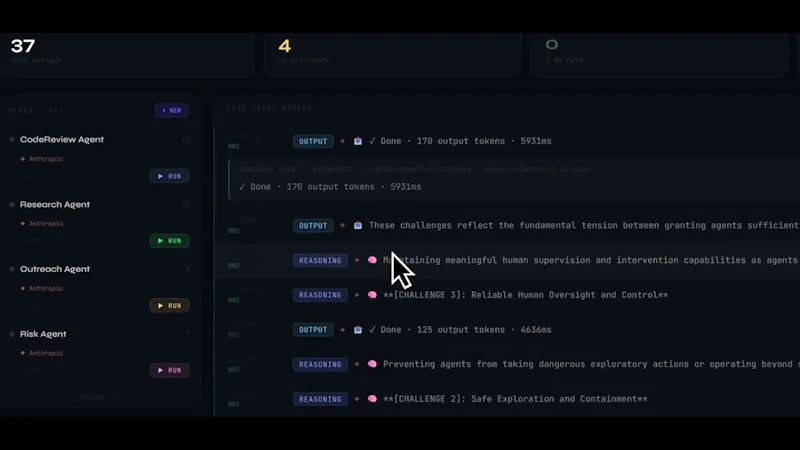Image resolution: width=800 pixels, height=450 pixels.
Task: Select Outreach Agent in fleet list
Action: click(x=55, y=269)
